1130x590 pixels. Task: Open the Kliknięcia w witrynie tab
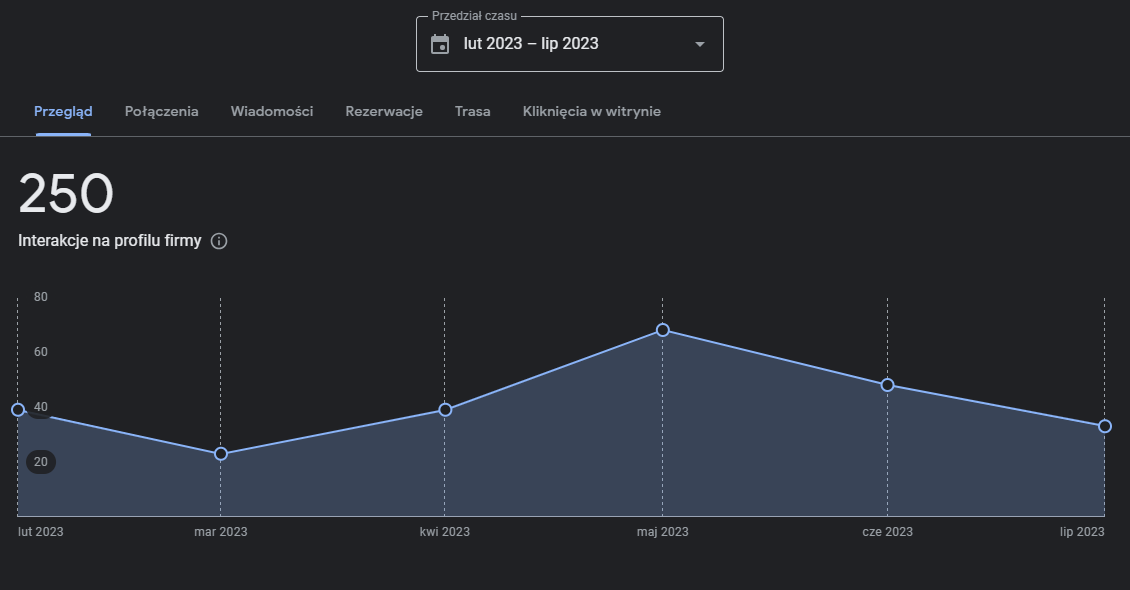(x=592, y=112)
